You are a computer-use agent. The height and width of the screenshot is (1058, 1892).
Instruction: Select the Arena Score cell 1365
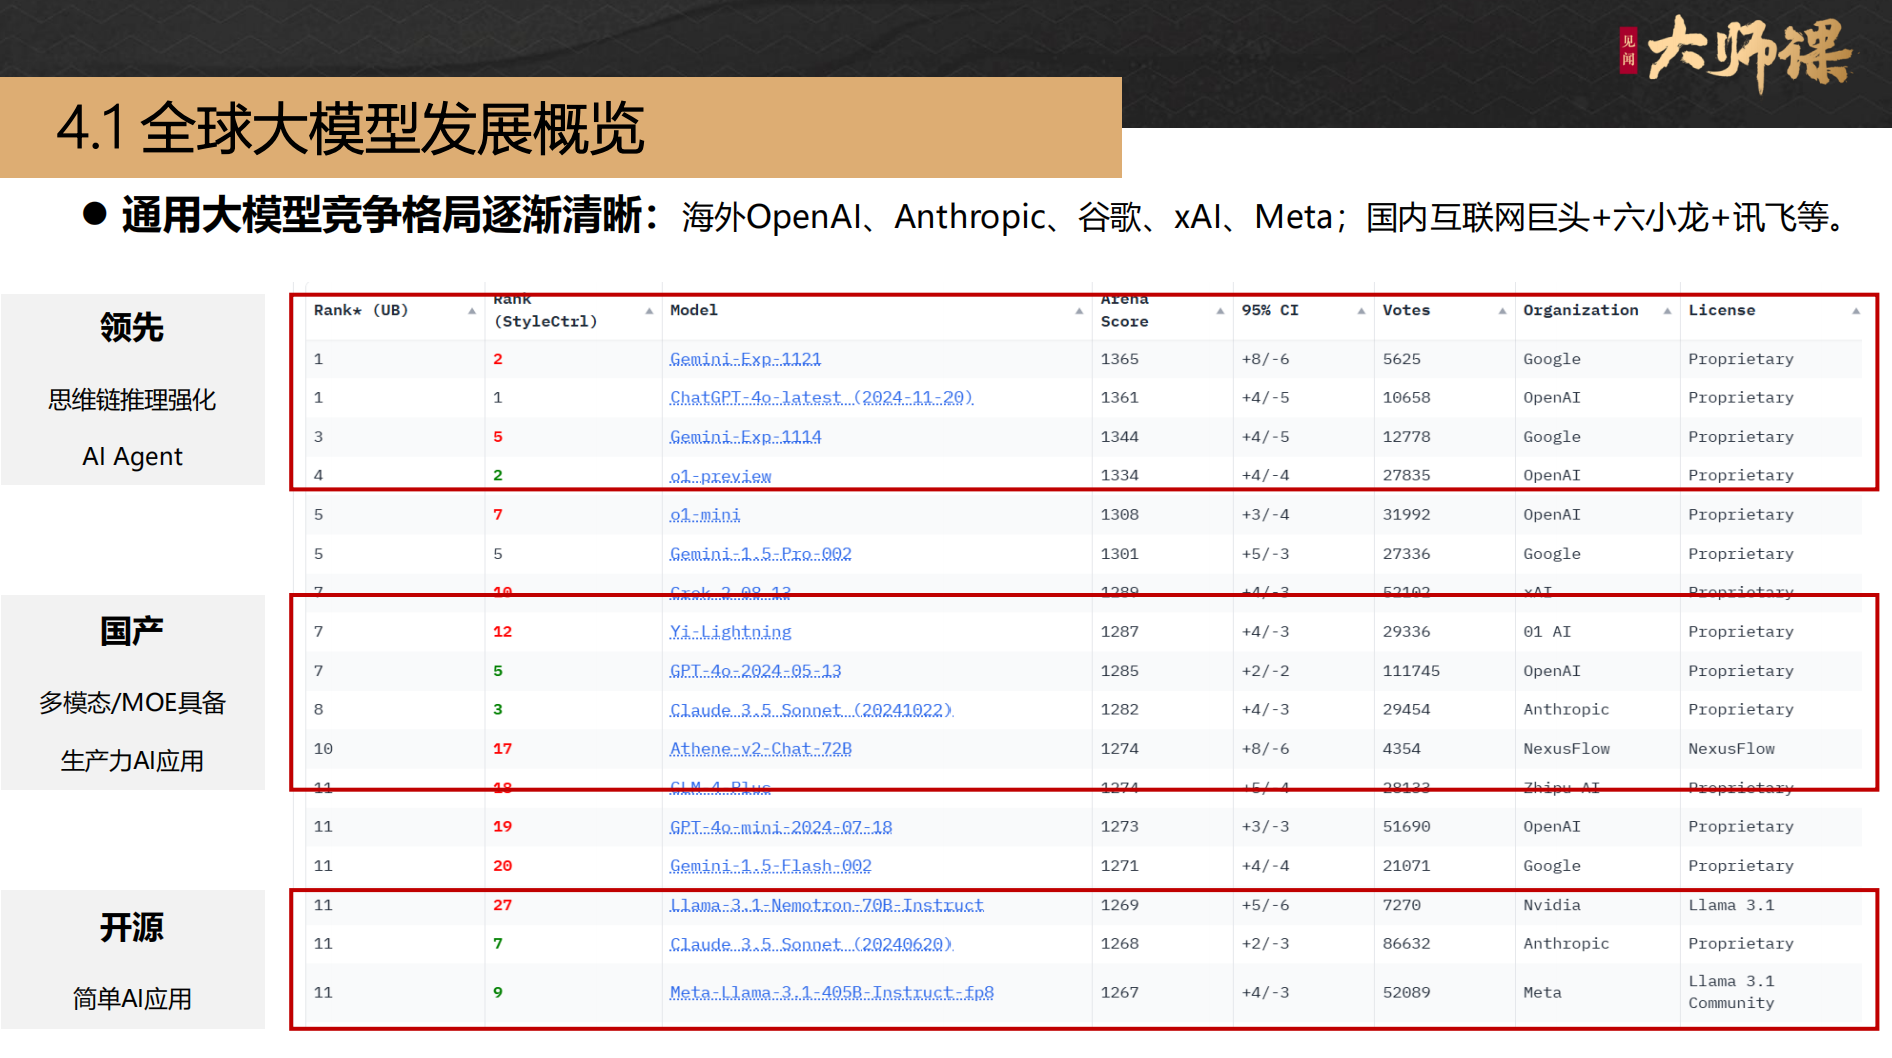(1119, 359)
